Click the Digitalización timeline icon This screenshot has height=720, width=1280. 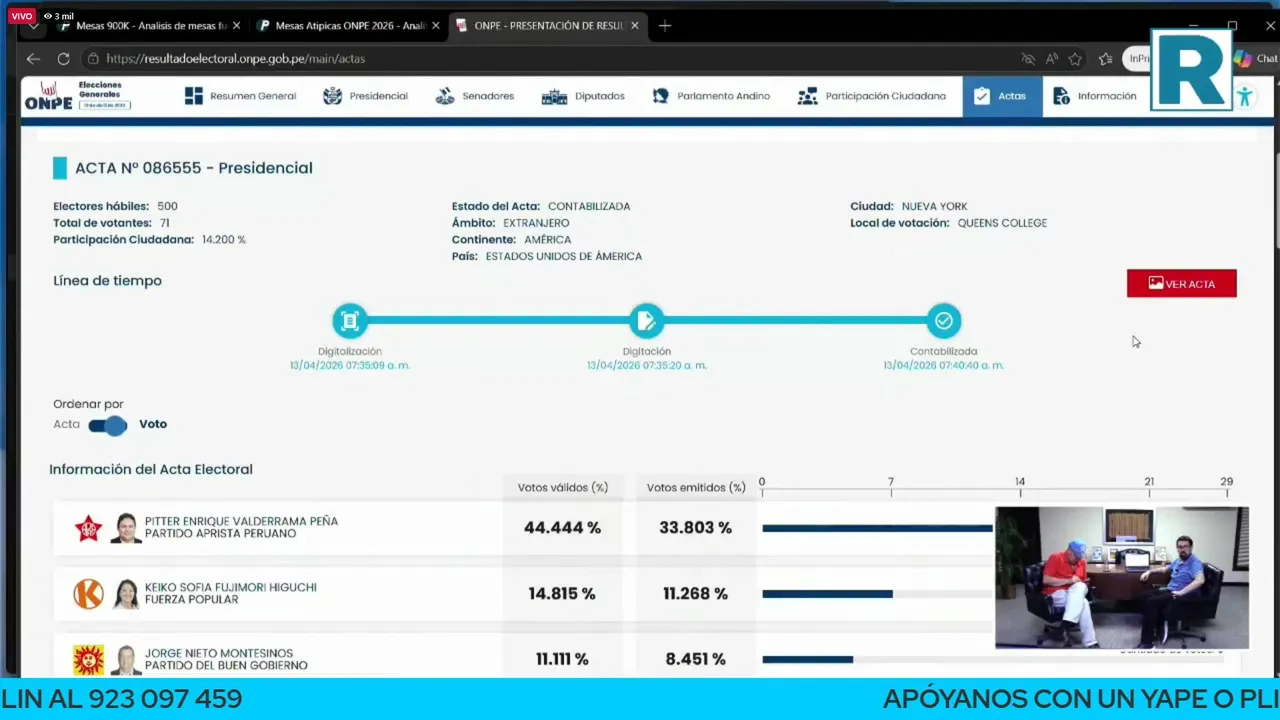(x=350, y=321)
